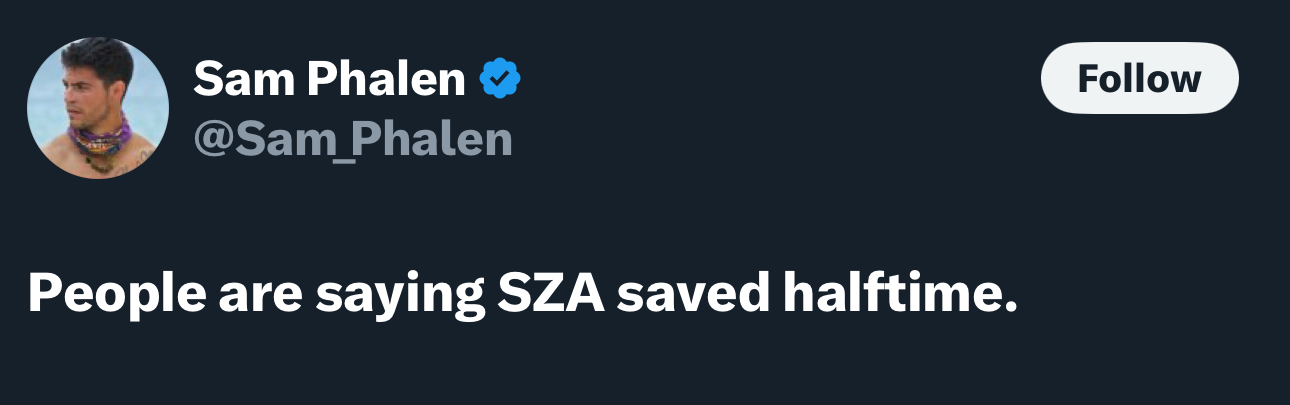
Task: Open the profile from the round photo
Action: (98, 108)
